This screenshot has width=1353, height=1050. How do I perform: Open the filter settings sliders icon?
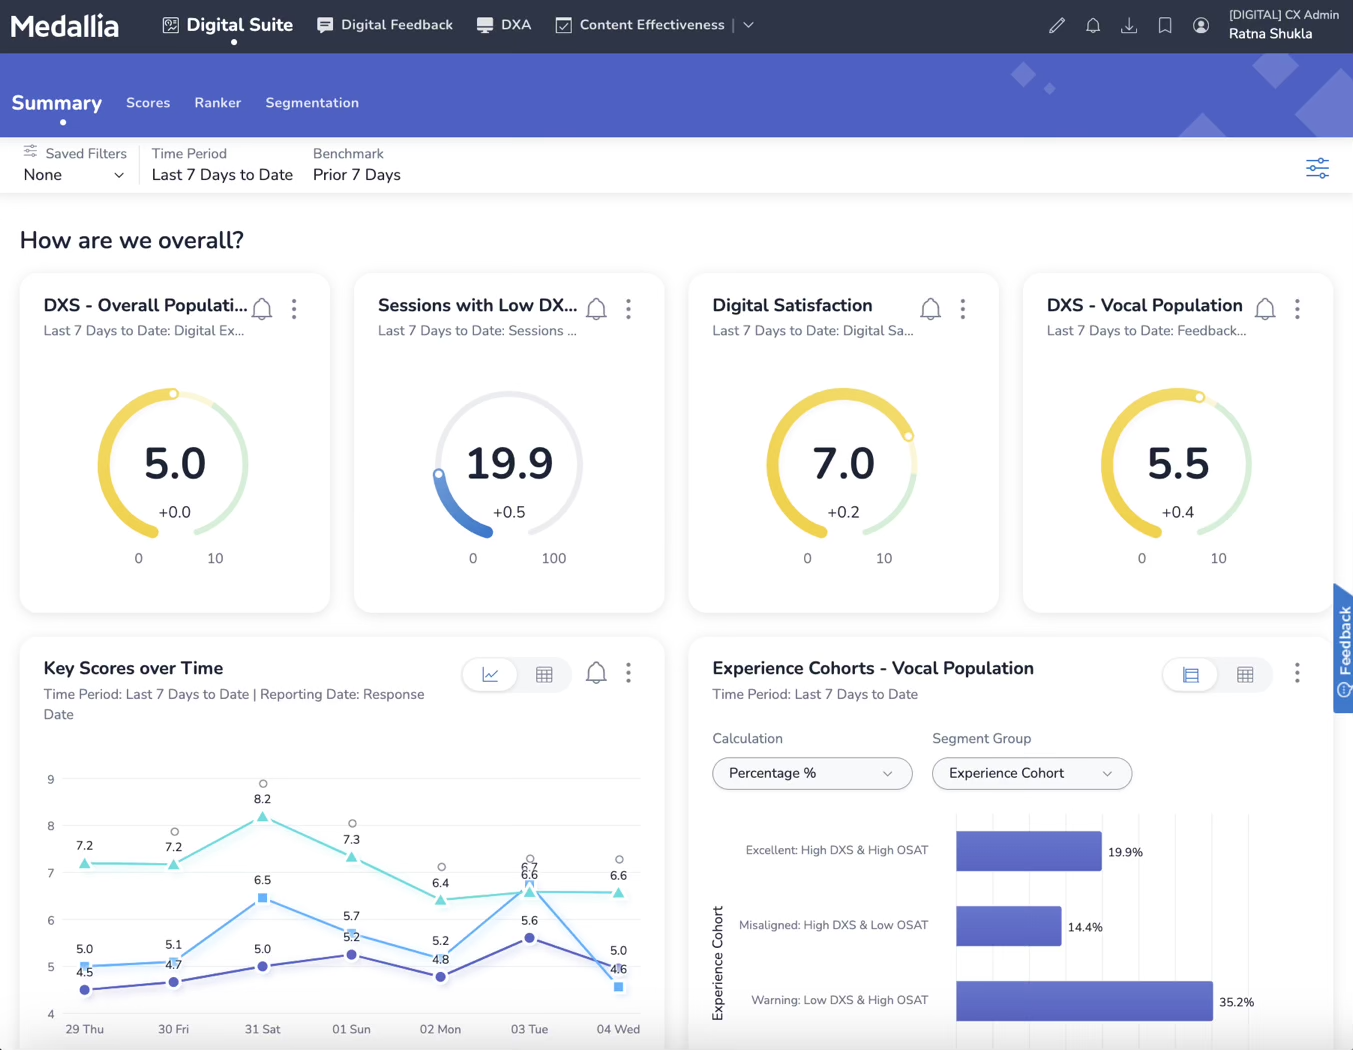point(1317,168)
